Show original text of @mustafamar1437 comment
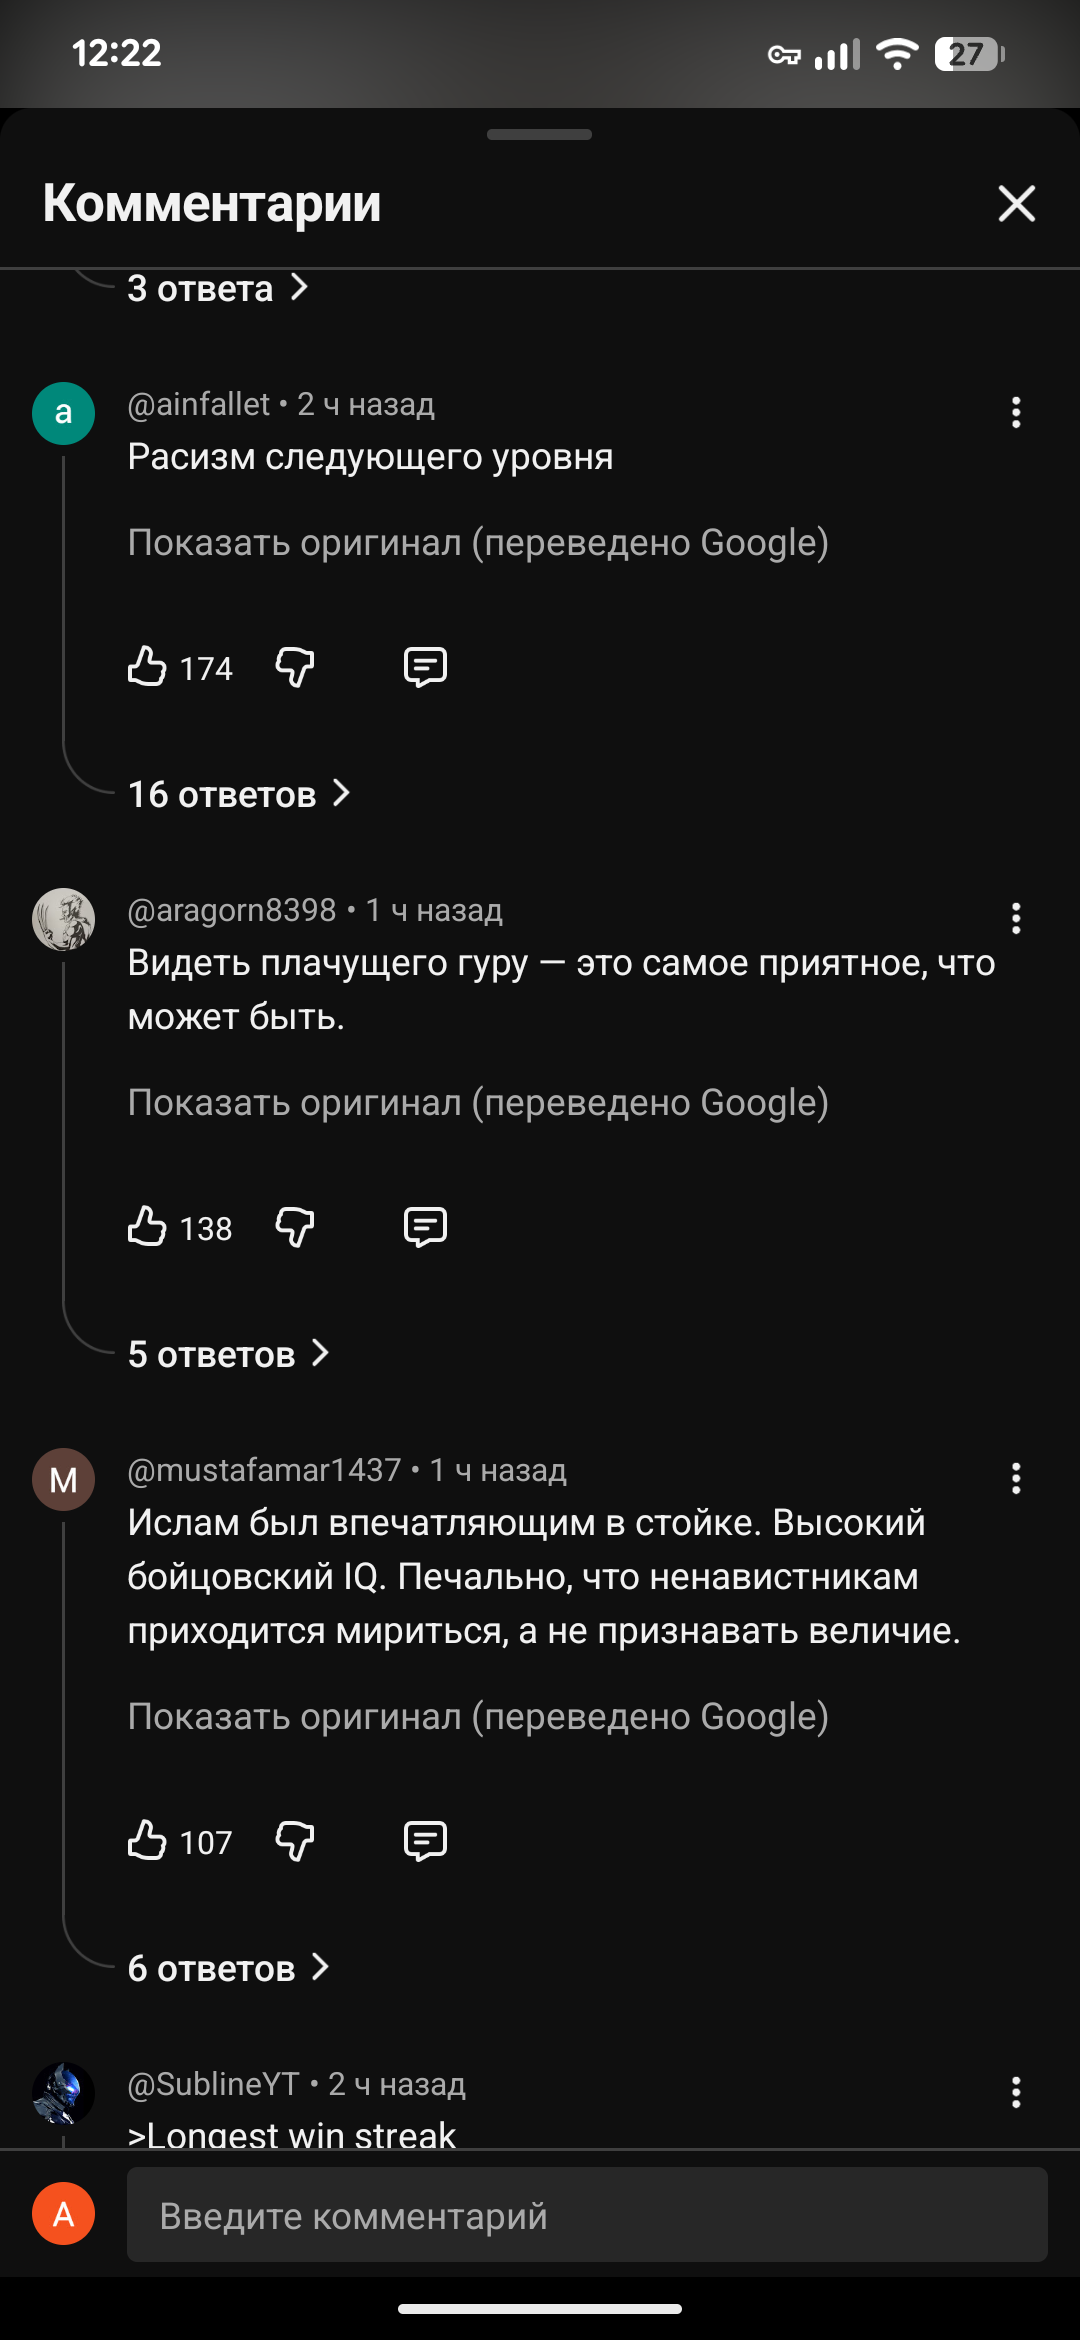Screen dimensions: 1080x2340 click(x=478, y=1716)
